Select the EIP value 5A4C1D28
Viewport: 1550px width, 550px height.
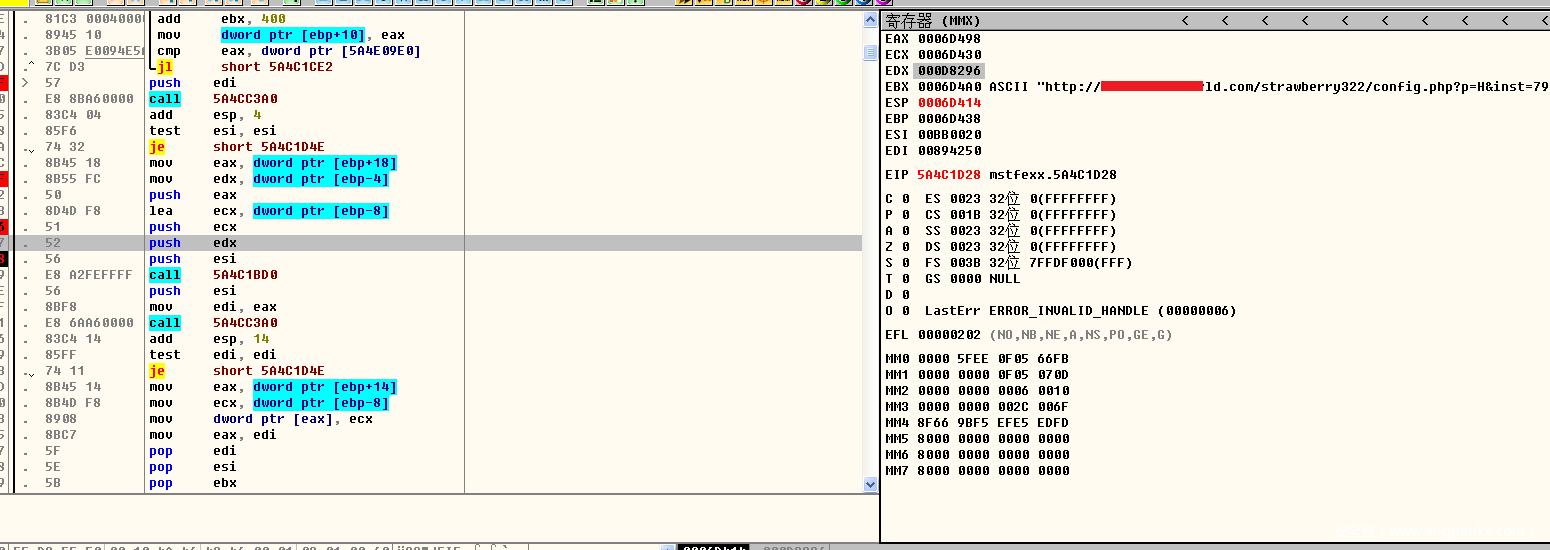pyautogui.click(x=949, y=175)
